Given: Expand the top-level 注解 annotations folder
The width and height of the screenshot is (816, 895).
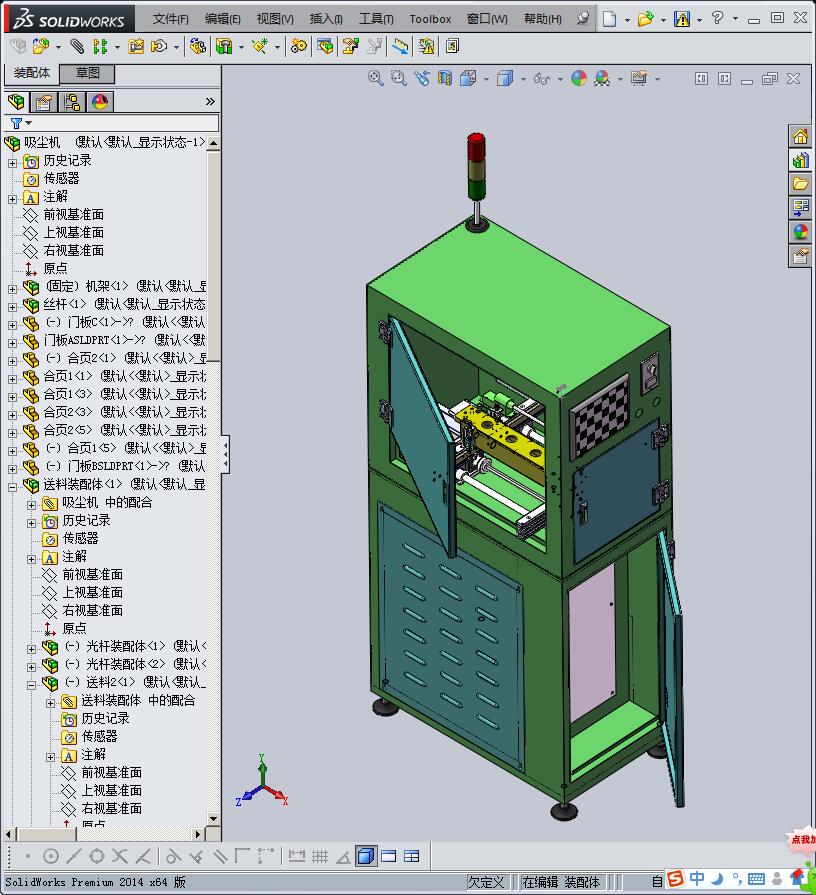Looking at the screenshot, I should (x=13, y=199).
